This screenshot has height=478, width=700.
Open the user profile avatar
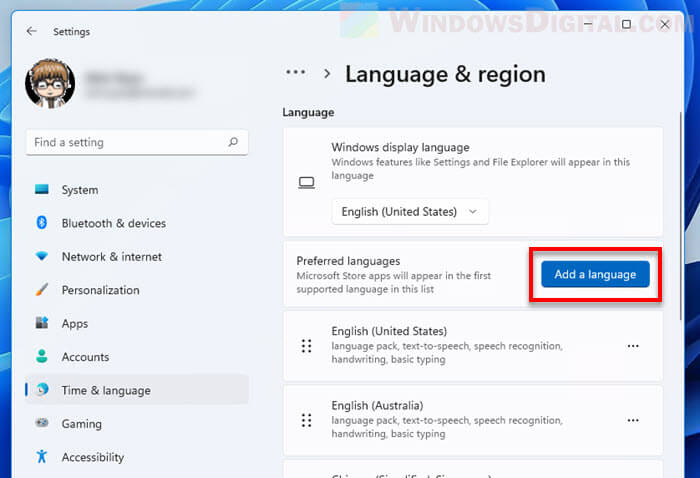[50, 83]
